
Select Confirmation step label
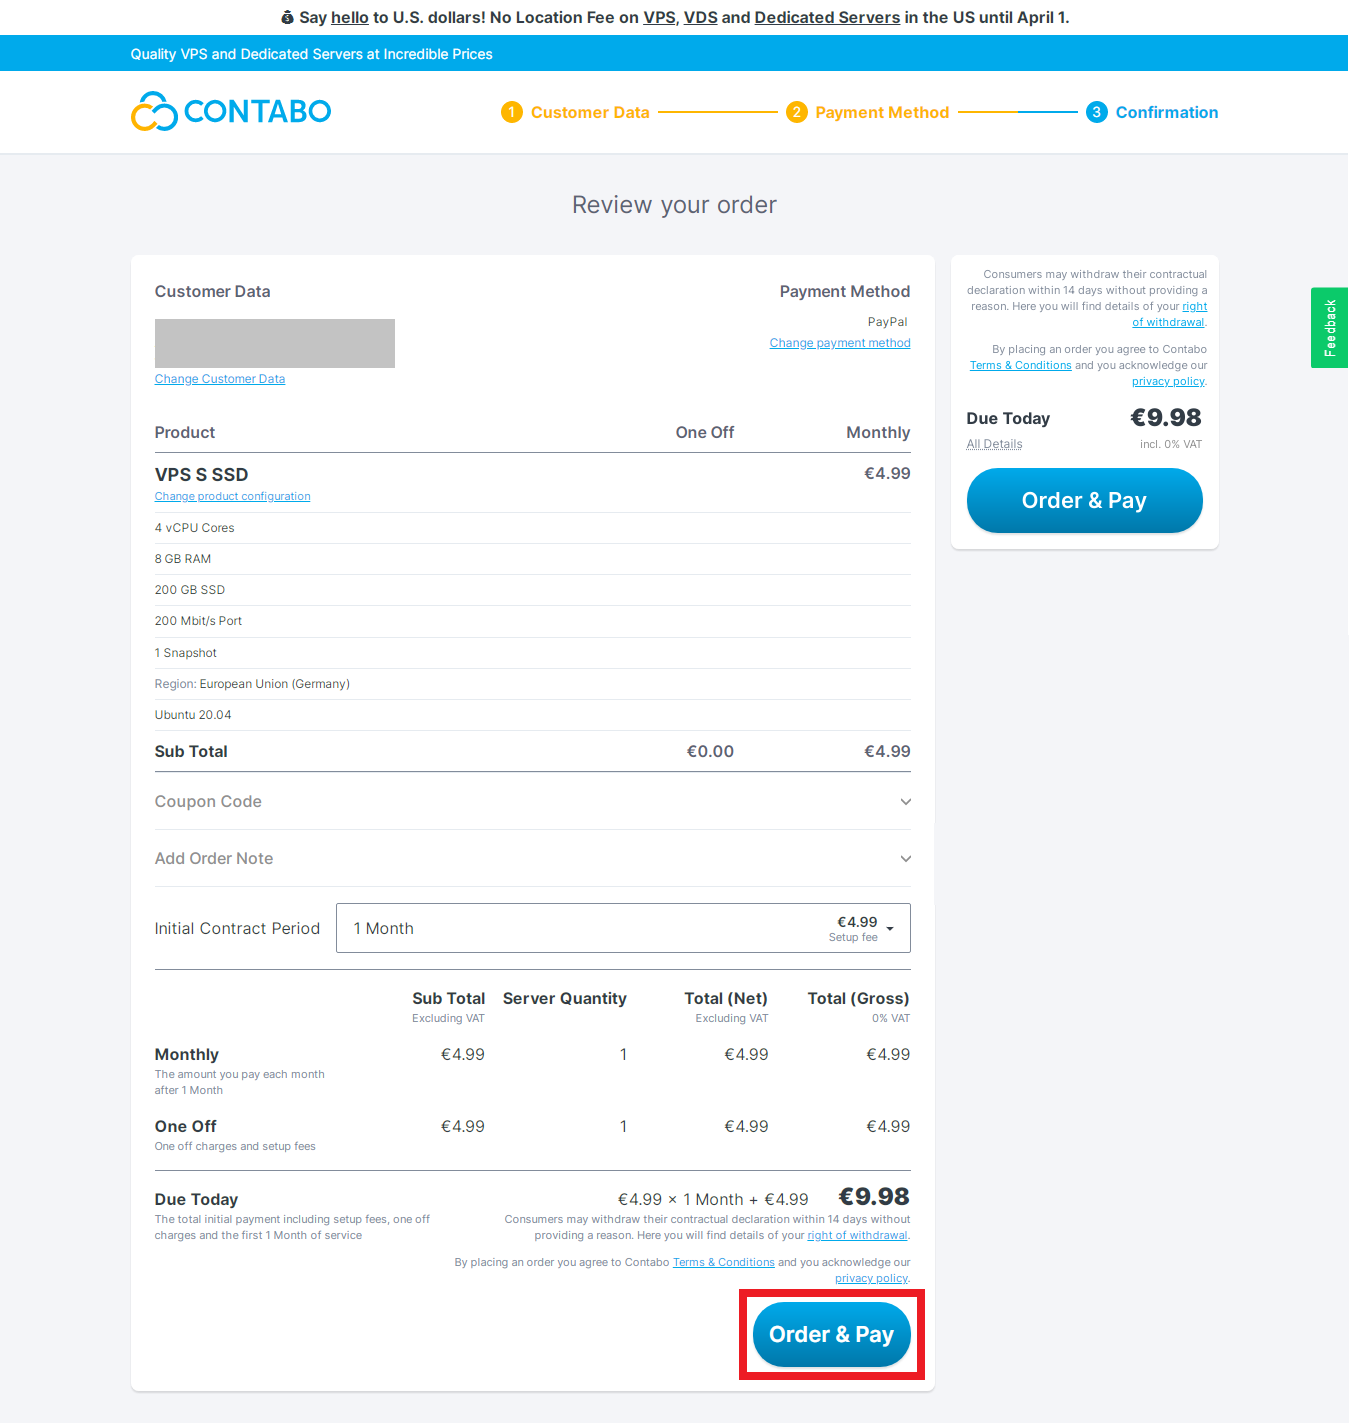tap(1167, 112)
